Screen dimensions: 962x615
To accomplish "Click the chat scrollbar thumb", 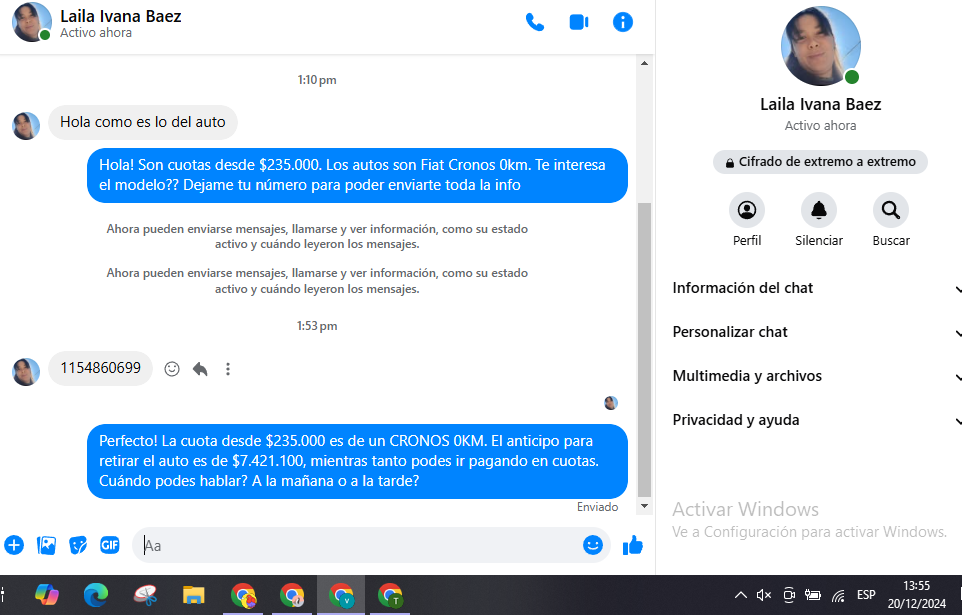I will [x=644, y=349].
